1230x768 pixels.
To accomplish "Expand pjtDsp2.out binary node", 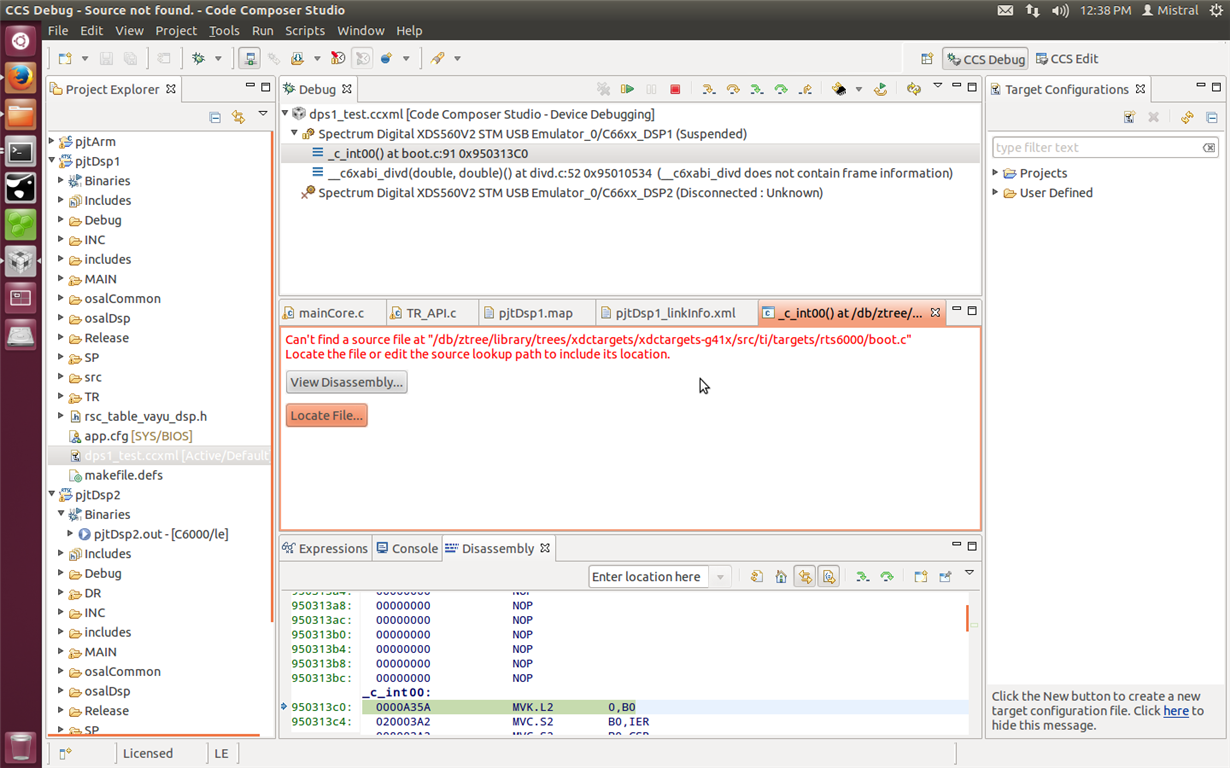I will [x=70, y=534].
